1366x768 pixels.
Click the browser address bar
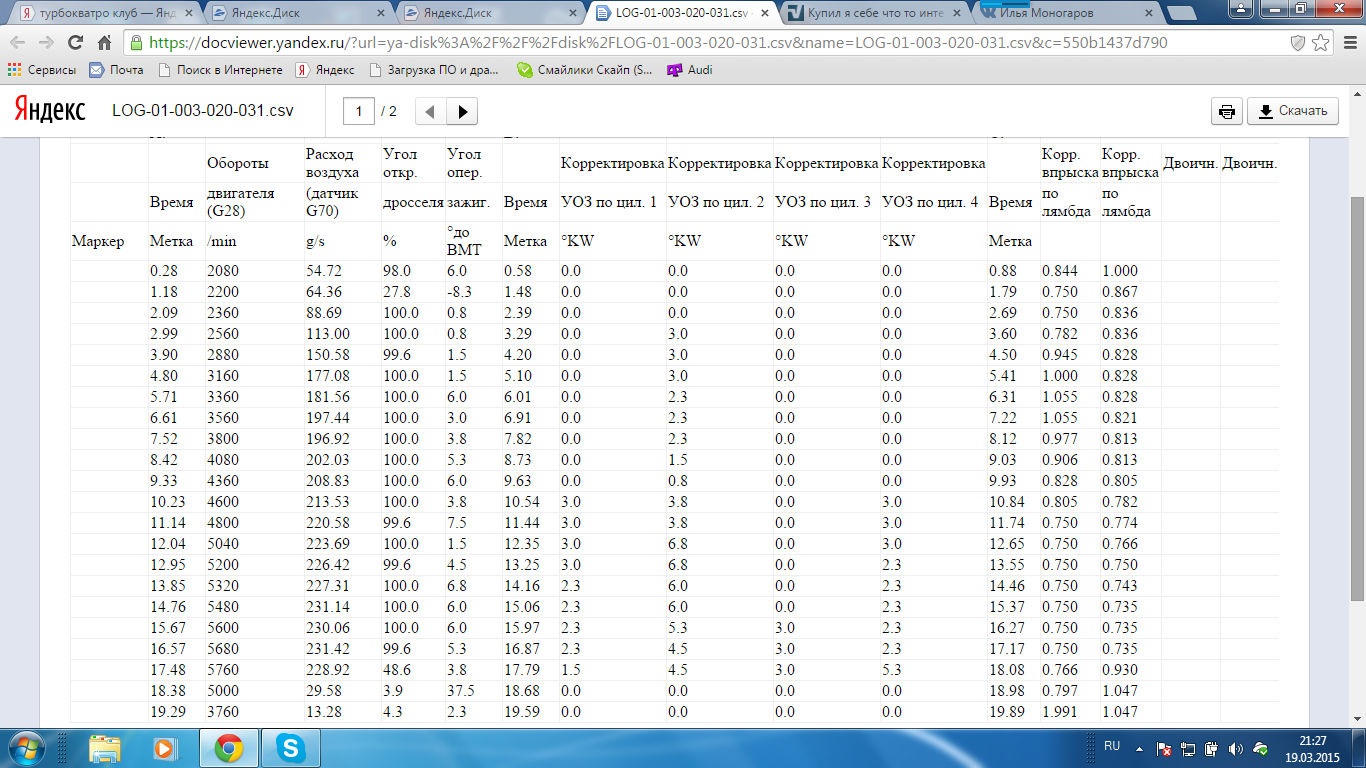(x=700, y=43)
